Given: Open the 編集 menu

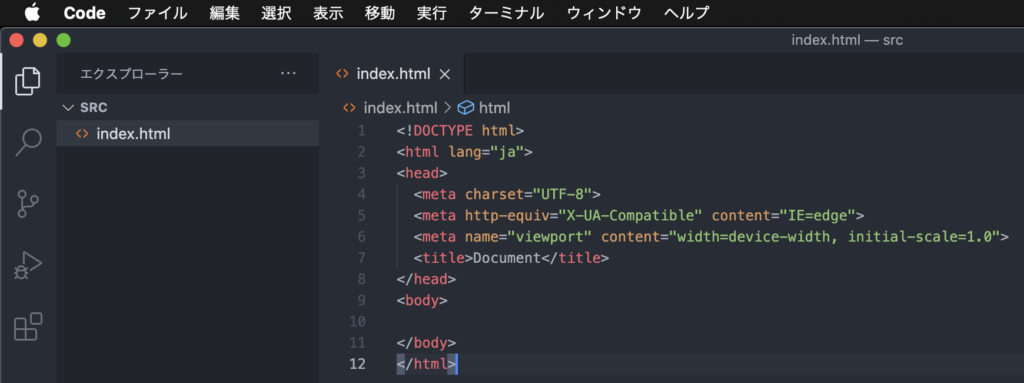Looking at the screenshot, I should coord(225,12).
